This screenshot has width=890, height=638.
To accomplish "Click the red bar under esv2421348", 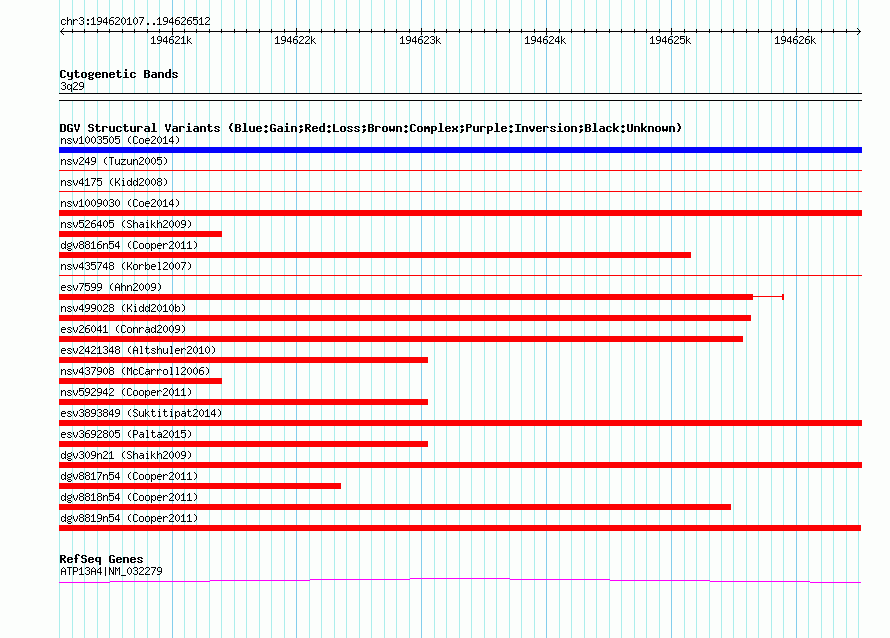I will click(x=244, y=360).
